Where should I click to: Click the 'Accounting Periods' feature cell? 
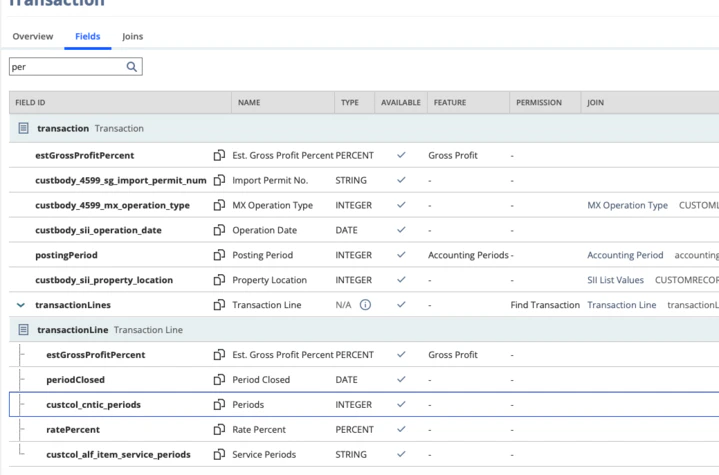coord(468,255)
